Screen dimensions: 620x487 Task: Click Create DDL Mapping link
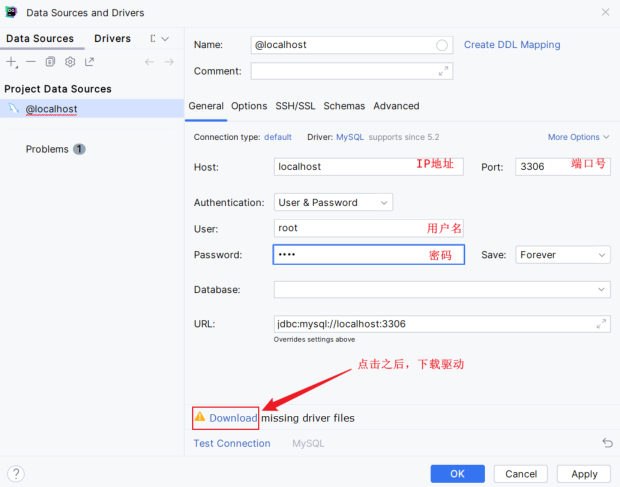pyautogui.click(x=512, y=45)
